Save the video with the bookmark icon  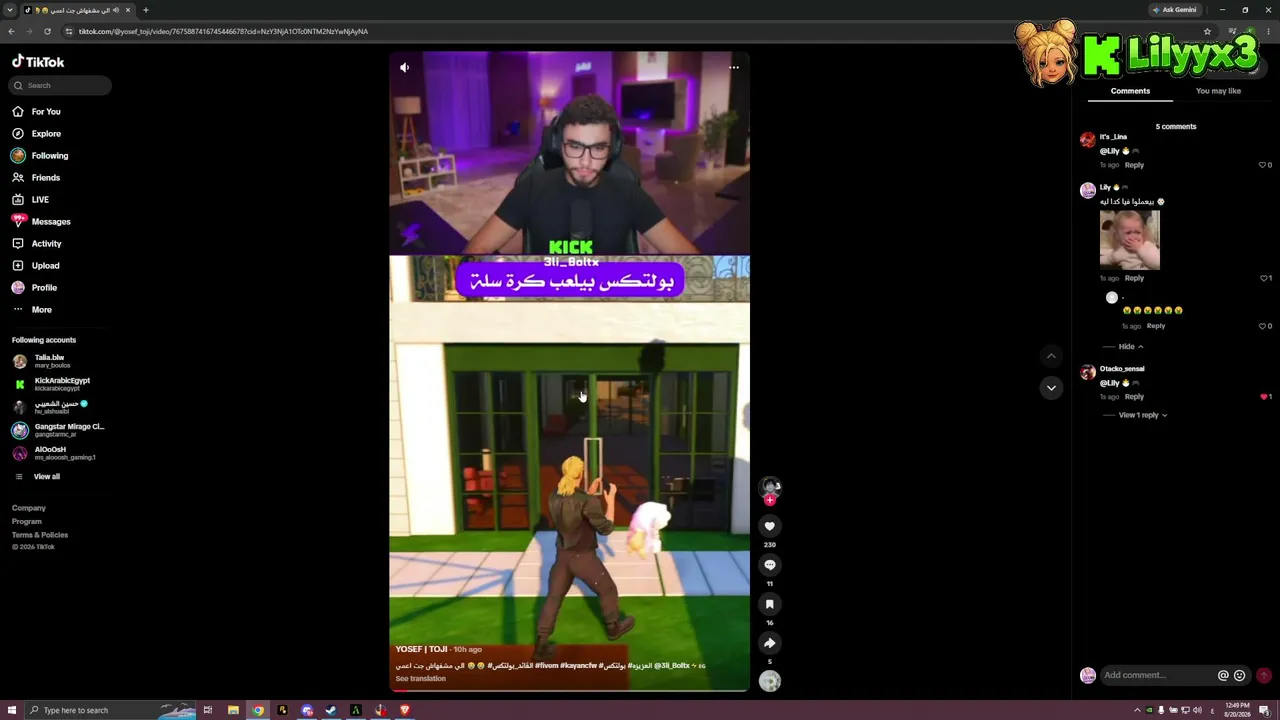pyautogui.click(x=769, y=604)
